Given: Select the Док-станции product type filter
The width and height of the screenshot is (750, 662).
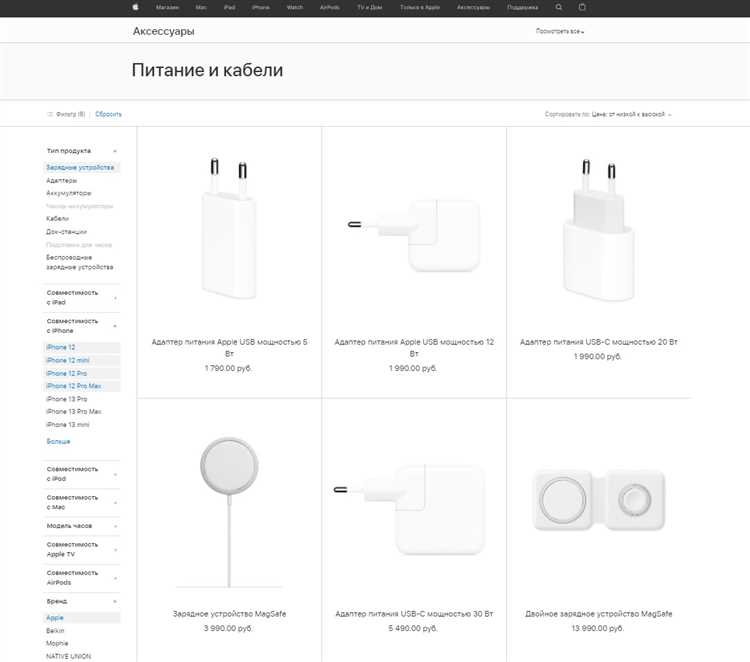Looking at the screenshot, I should click(x=66, y=232).
